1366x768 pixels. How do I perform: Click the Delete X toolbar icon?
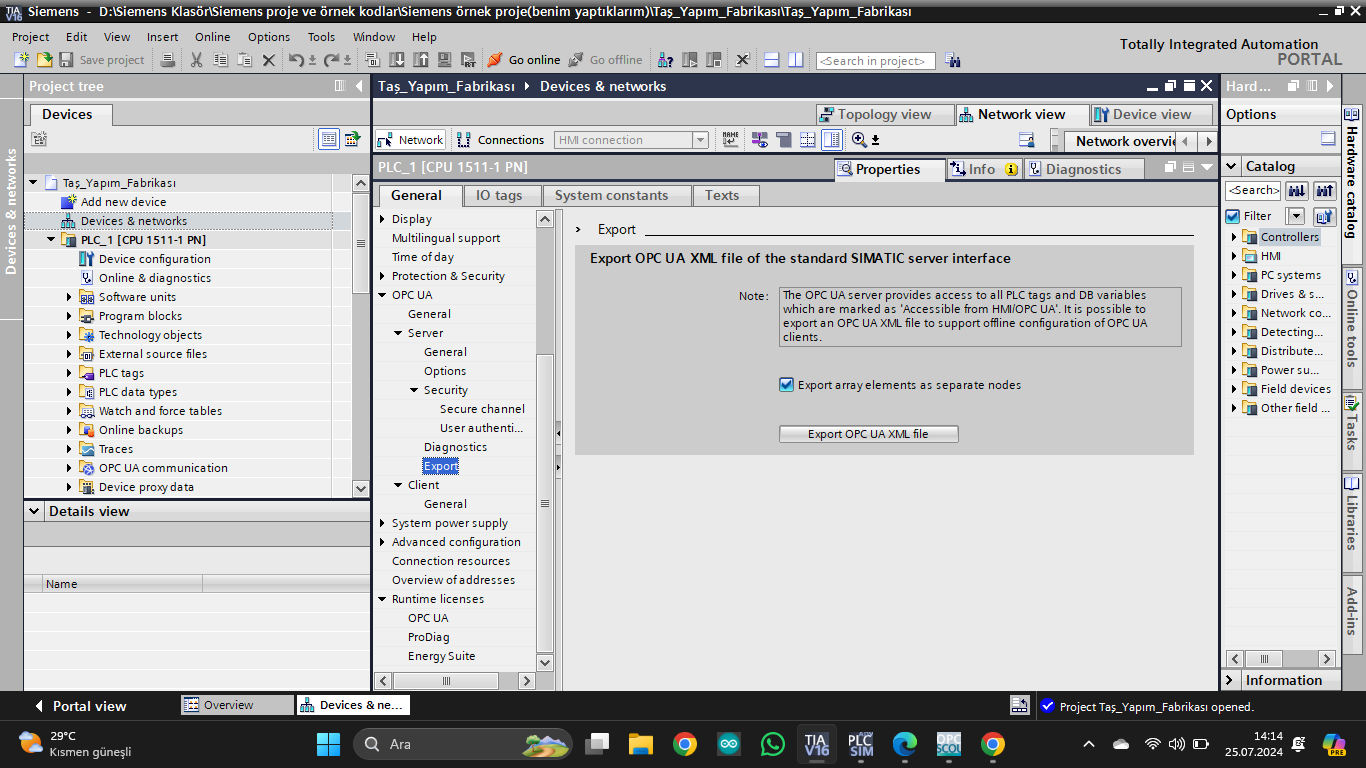point(268,60)
